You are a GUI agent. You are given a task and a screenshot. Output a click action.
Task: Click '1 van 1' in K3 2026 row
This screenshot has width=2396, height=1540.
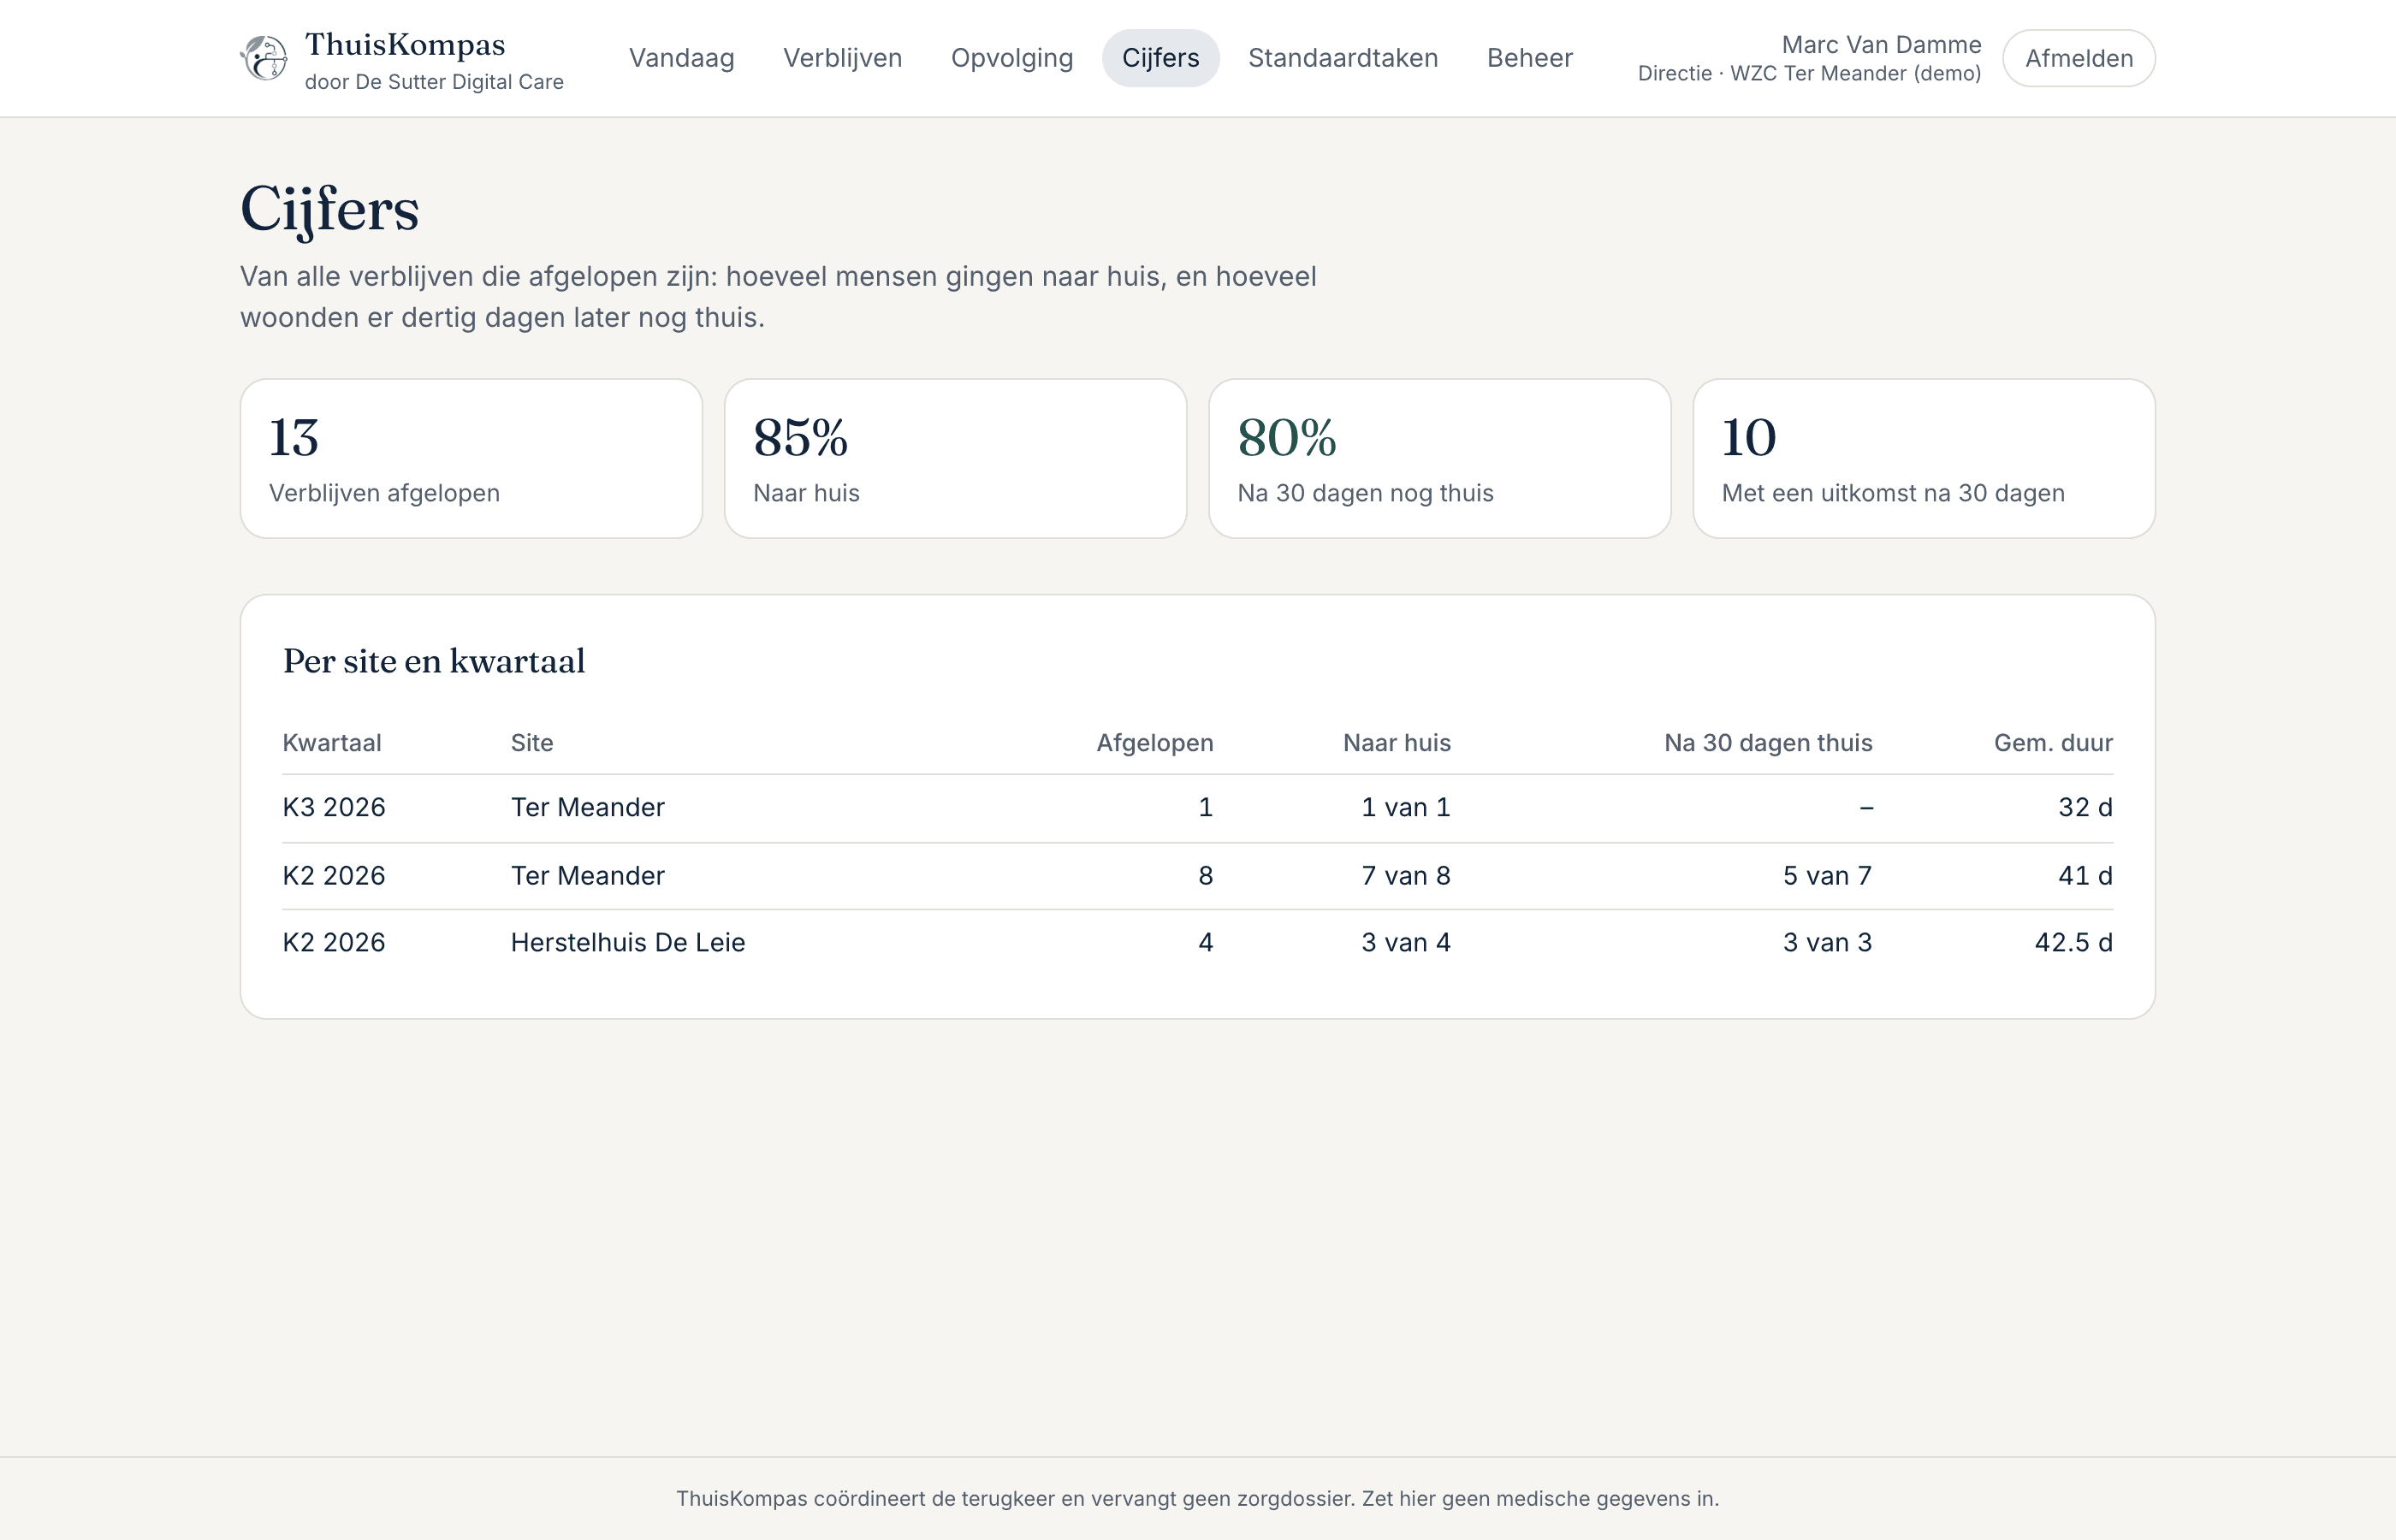(x=1406, y=807)
